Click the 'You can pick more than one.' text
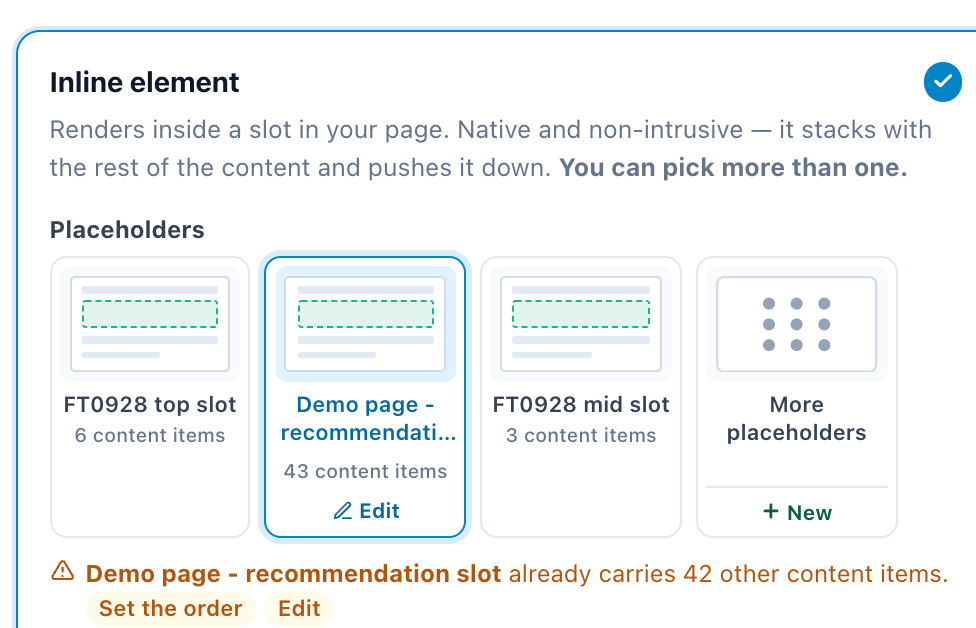This screenshot has width=976, height=628. click(x=733, y=168)
